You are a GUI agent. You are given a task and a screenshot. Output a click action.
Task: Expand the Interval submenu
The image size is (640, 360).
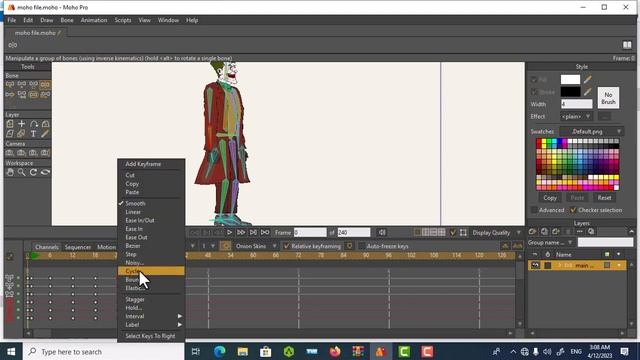[x=151, y=316]
